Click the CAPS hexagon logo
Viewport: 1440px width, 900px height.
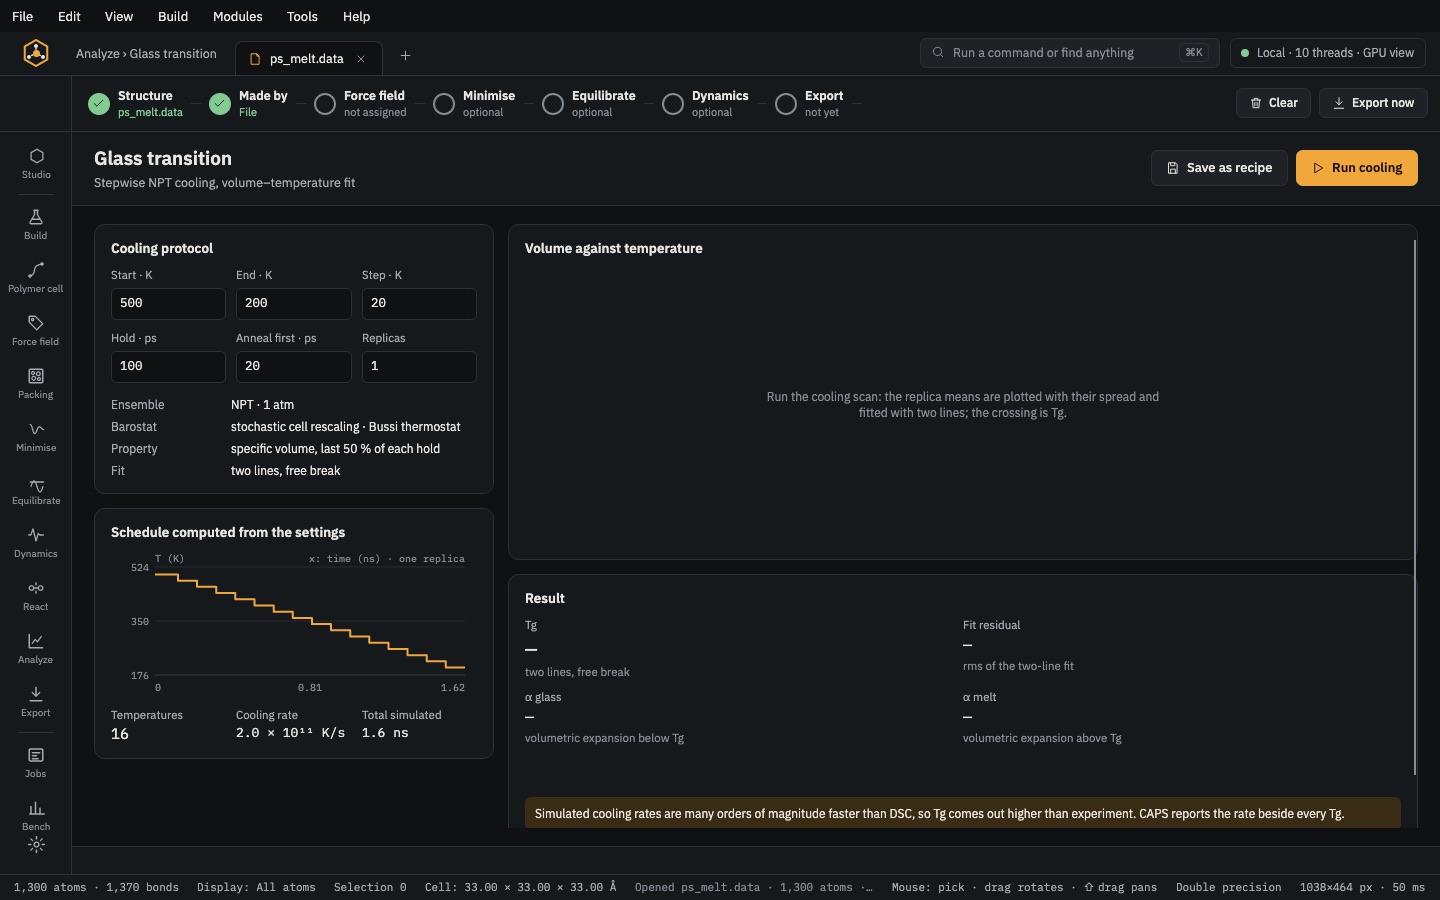[x=36, y=53]
